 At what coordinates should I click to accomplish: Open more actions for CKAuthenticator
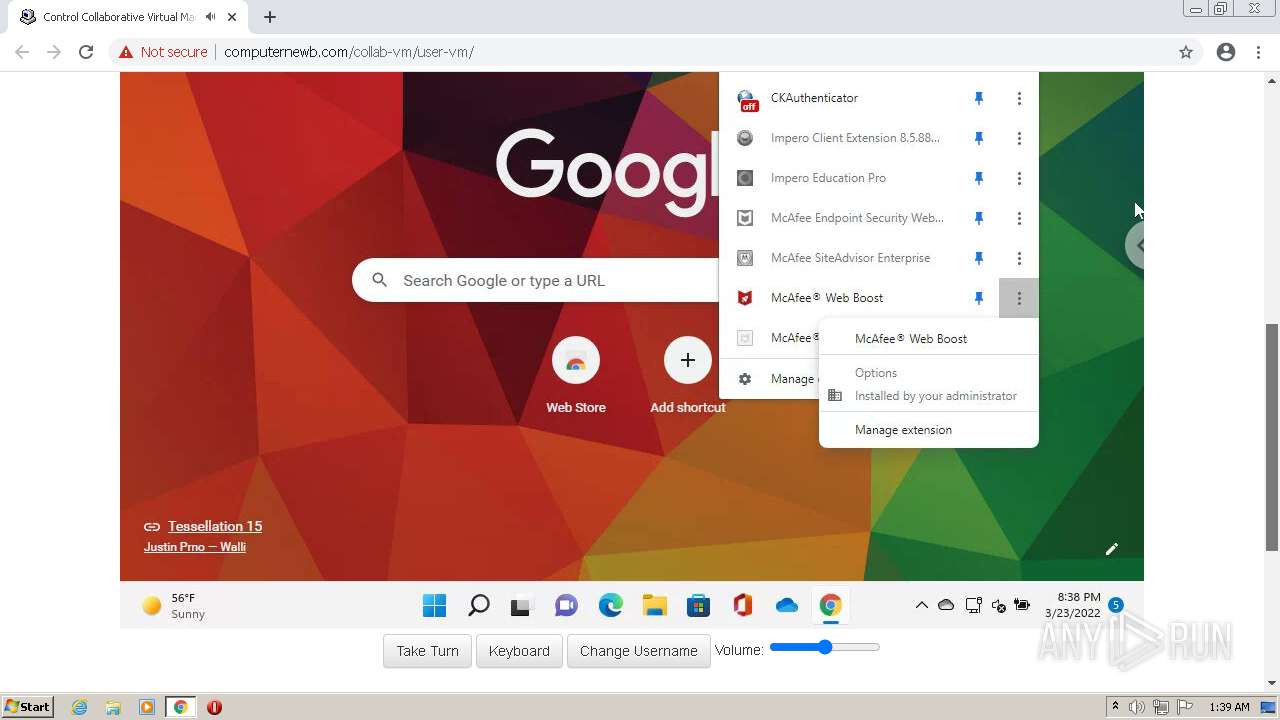[1019, 98]
